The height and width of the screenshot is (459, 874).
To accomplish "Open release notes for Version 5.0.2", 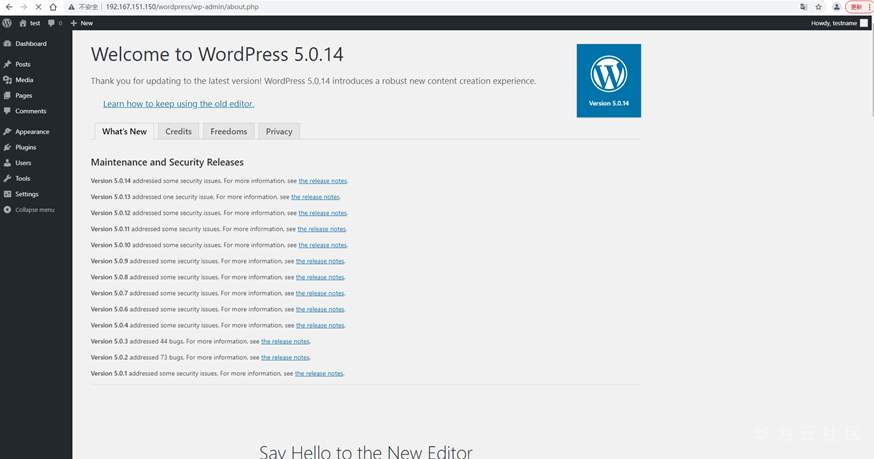I will (x=285, y=357).
